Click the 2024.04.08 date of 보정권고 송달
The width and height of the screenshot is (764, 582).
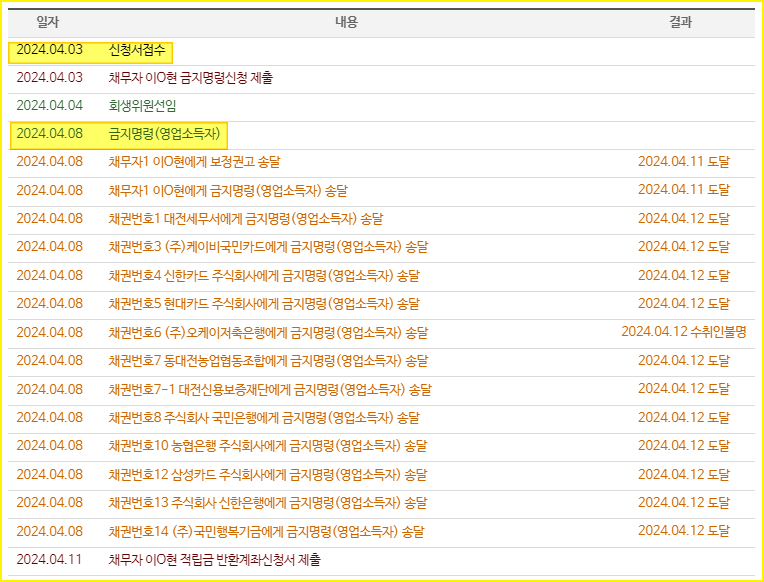coord(50,162)
